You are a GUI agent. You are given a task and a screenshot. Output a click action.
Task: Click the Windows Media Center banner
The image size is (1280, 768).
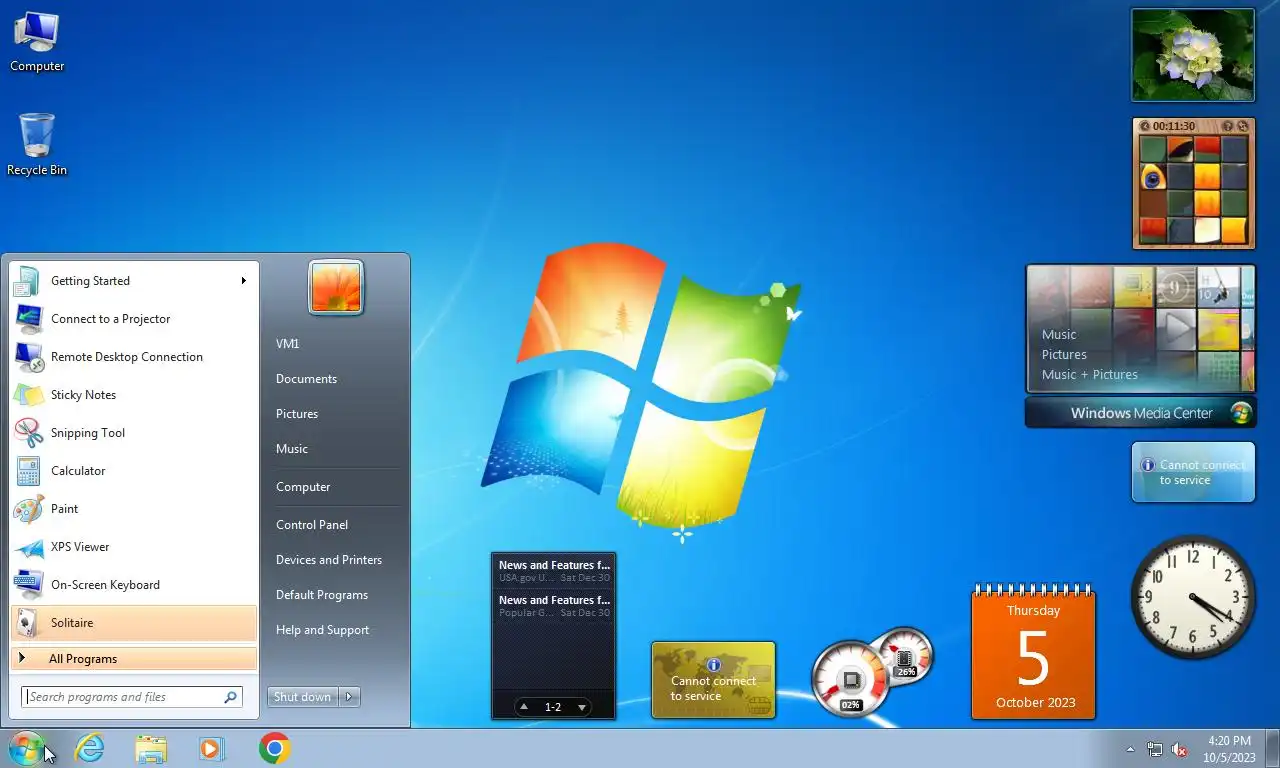click(1141, 413)
